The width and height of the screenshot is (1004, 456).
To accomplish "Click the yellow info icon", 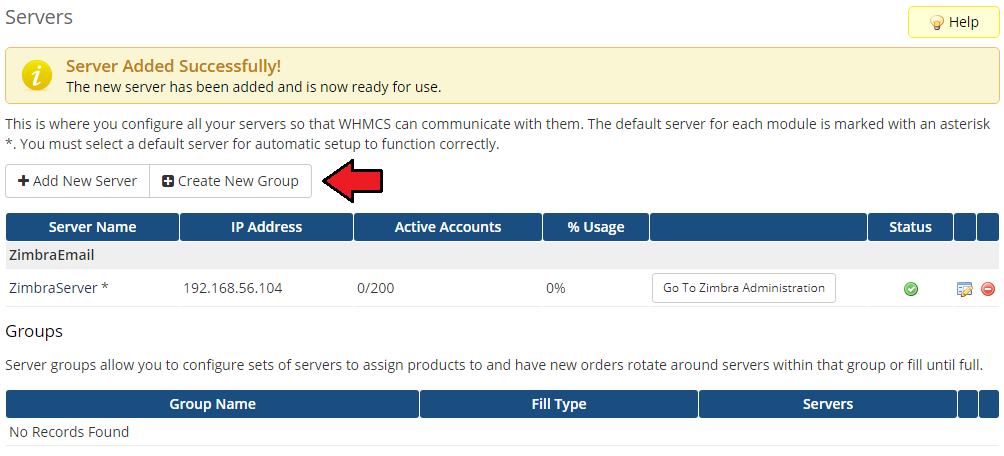I will [36, 76].
